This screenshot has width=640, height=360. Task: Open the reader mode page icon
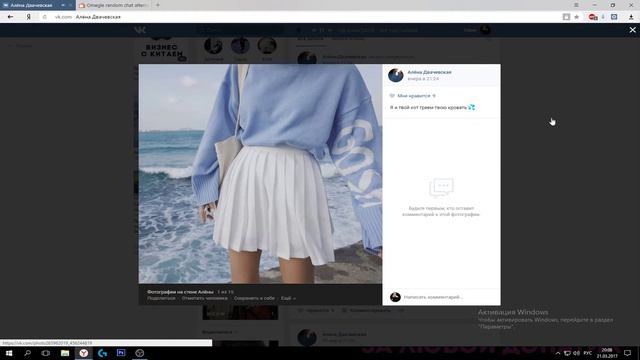(566, 17)
